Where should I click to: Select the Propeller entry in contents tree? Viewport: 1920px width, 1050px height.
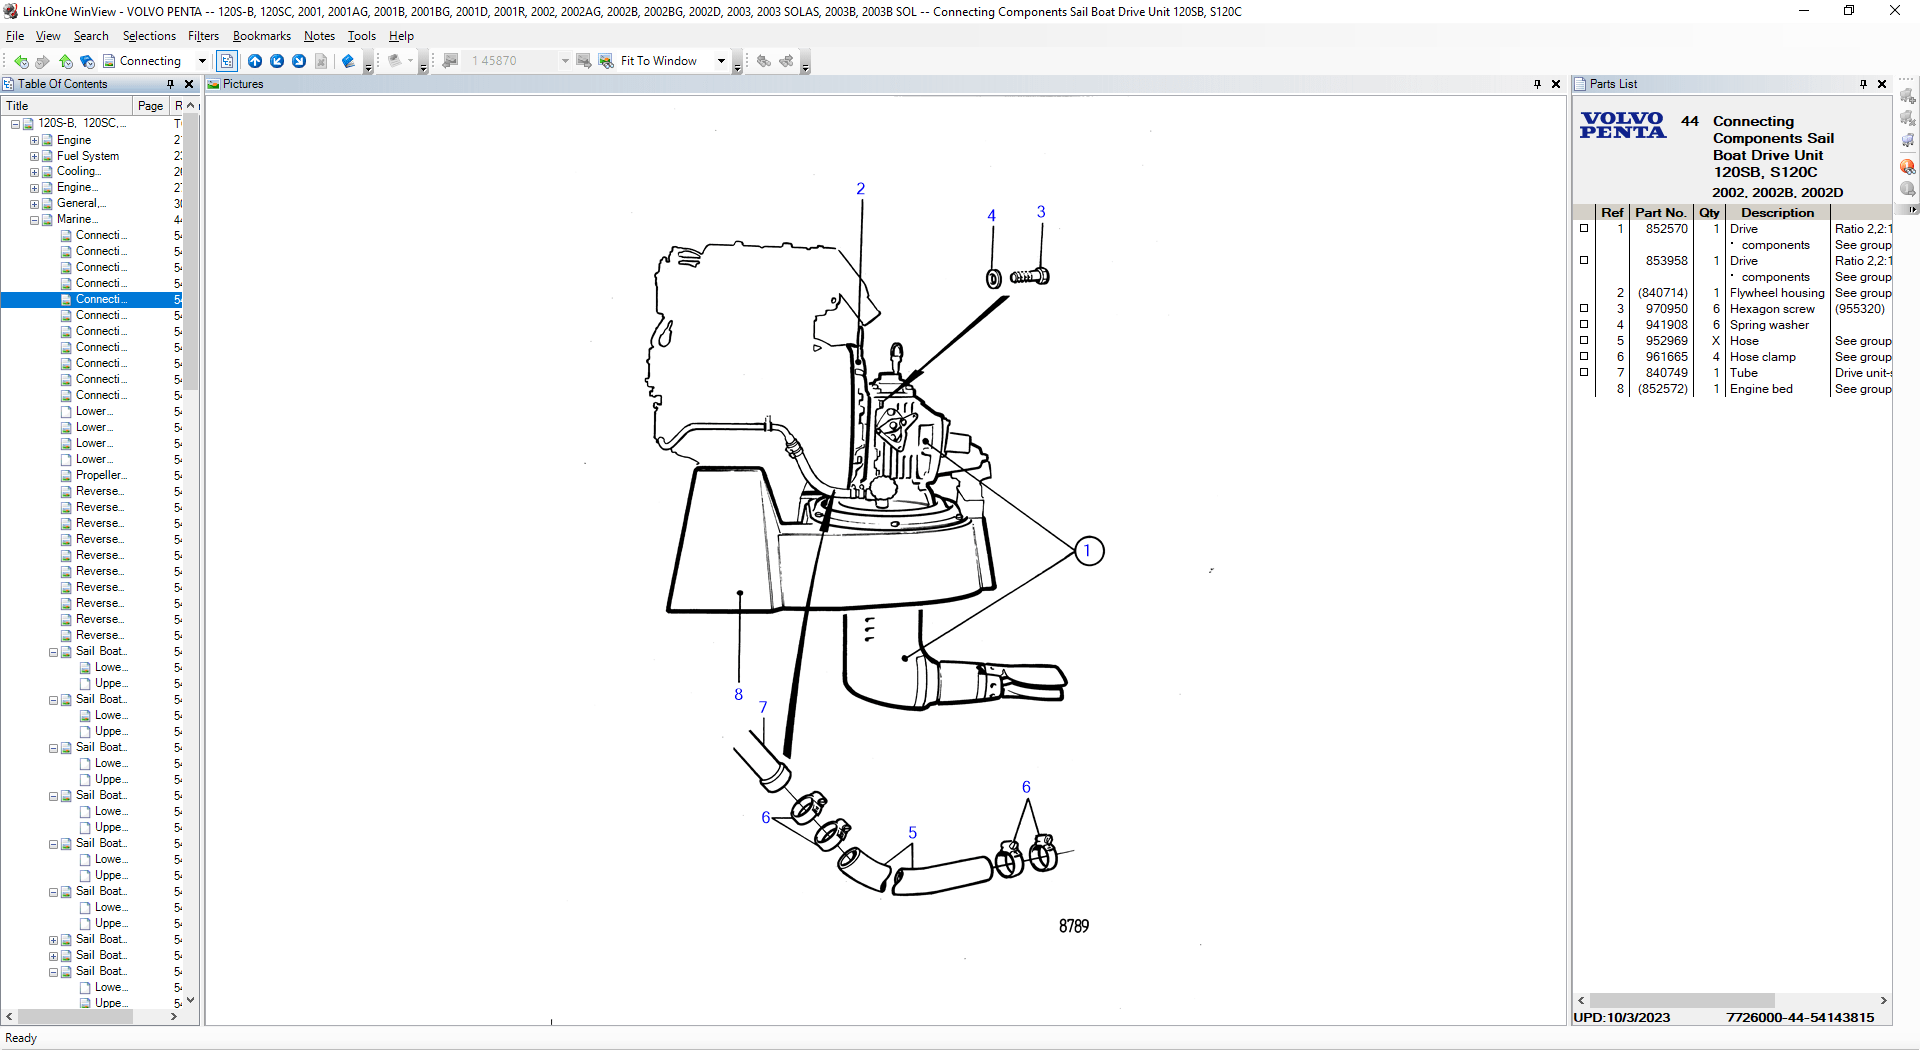click(100, 476)
